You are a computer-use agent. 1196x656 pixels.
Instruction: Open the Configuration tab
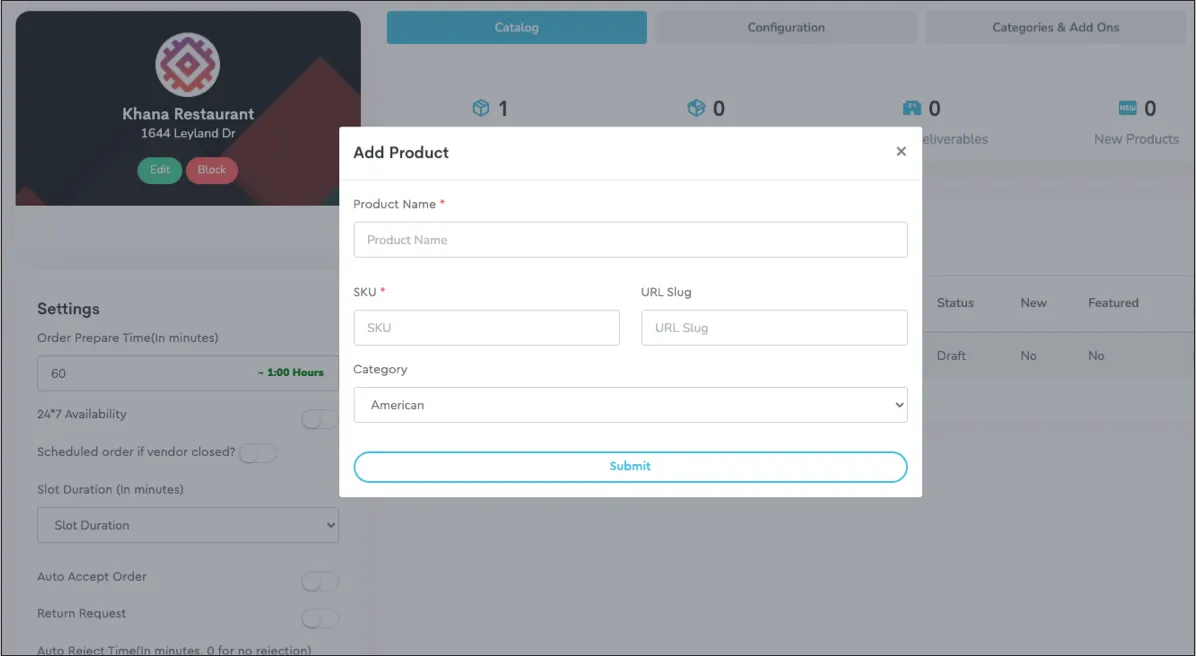(786, 28)
